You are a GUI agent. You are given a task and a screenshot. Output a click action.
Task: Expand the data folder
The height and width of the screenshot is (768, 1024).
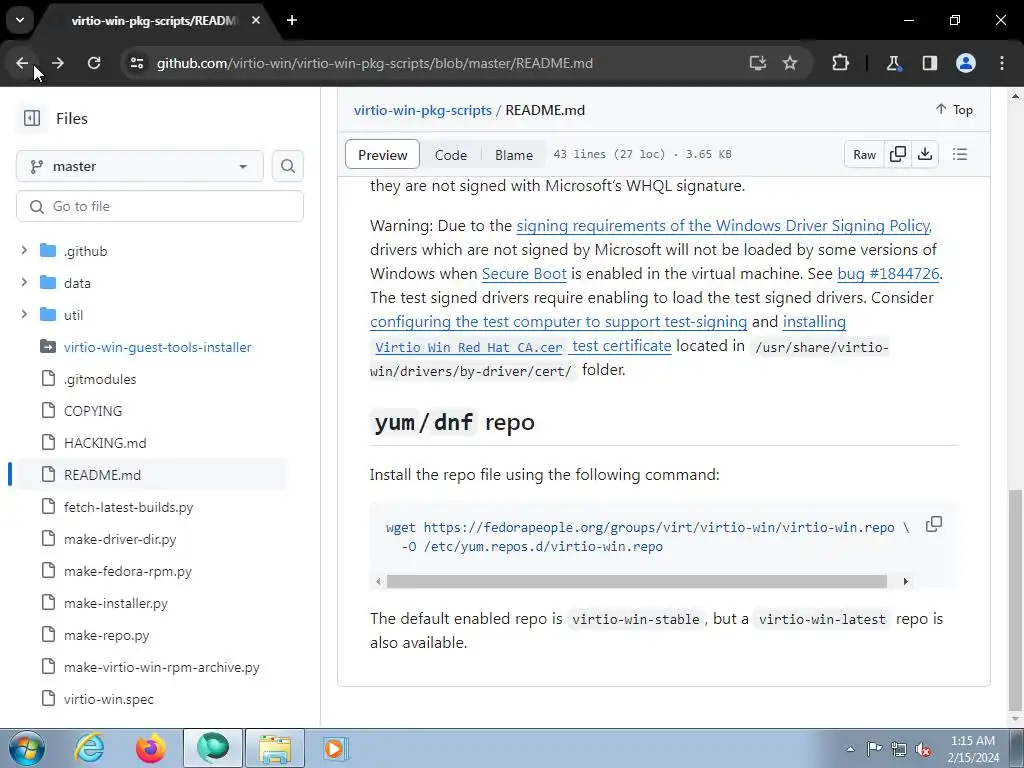click(x=24, y=283)
